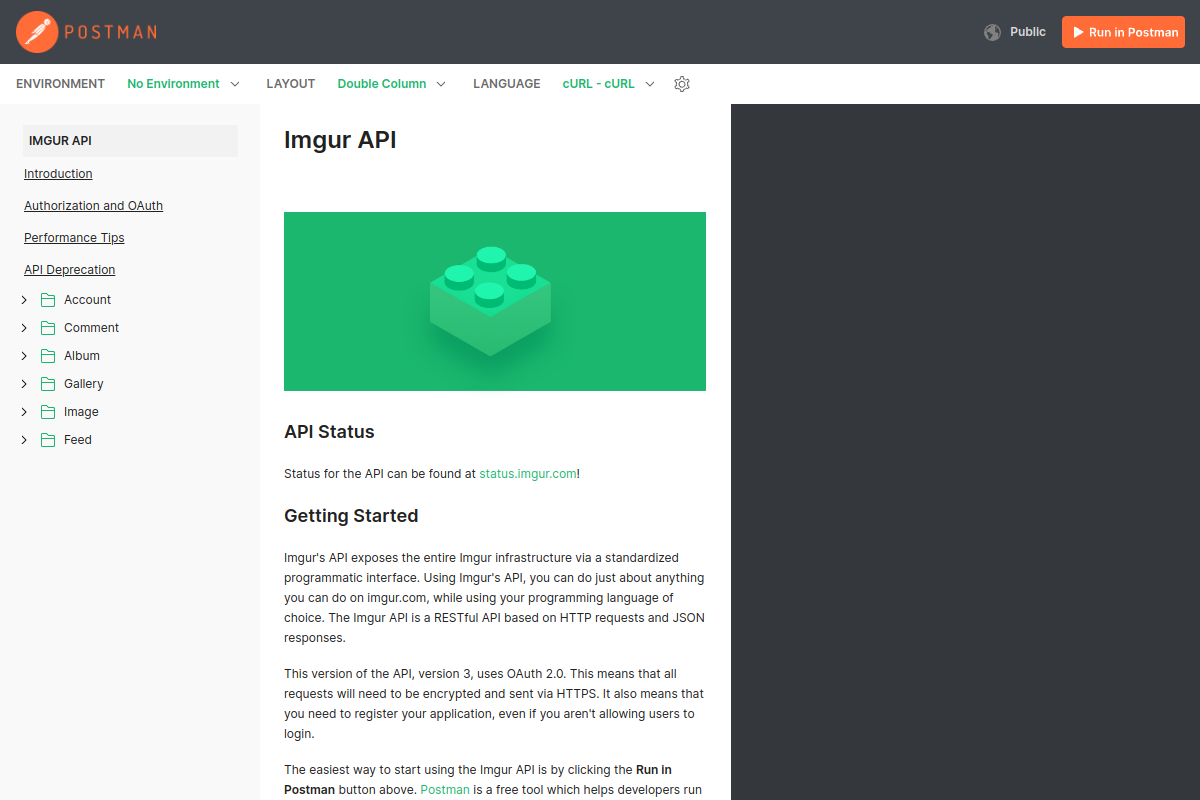
Task: Go to Introduction section link
Action: [58, 174]
